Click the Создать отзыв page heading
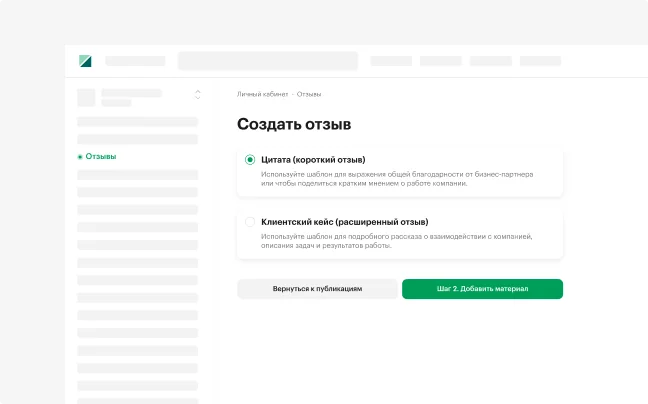648x404 pixels. click(294, 125)
